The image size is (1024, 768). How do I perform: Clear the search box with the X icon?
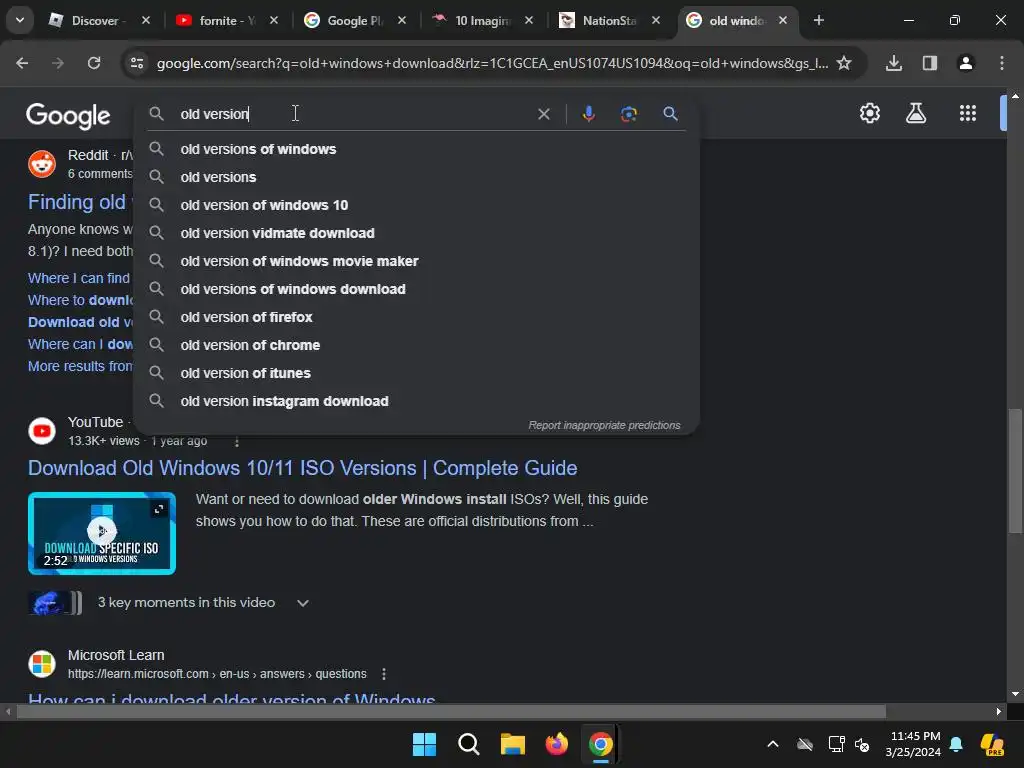coord(543,114)
